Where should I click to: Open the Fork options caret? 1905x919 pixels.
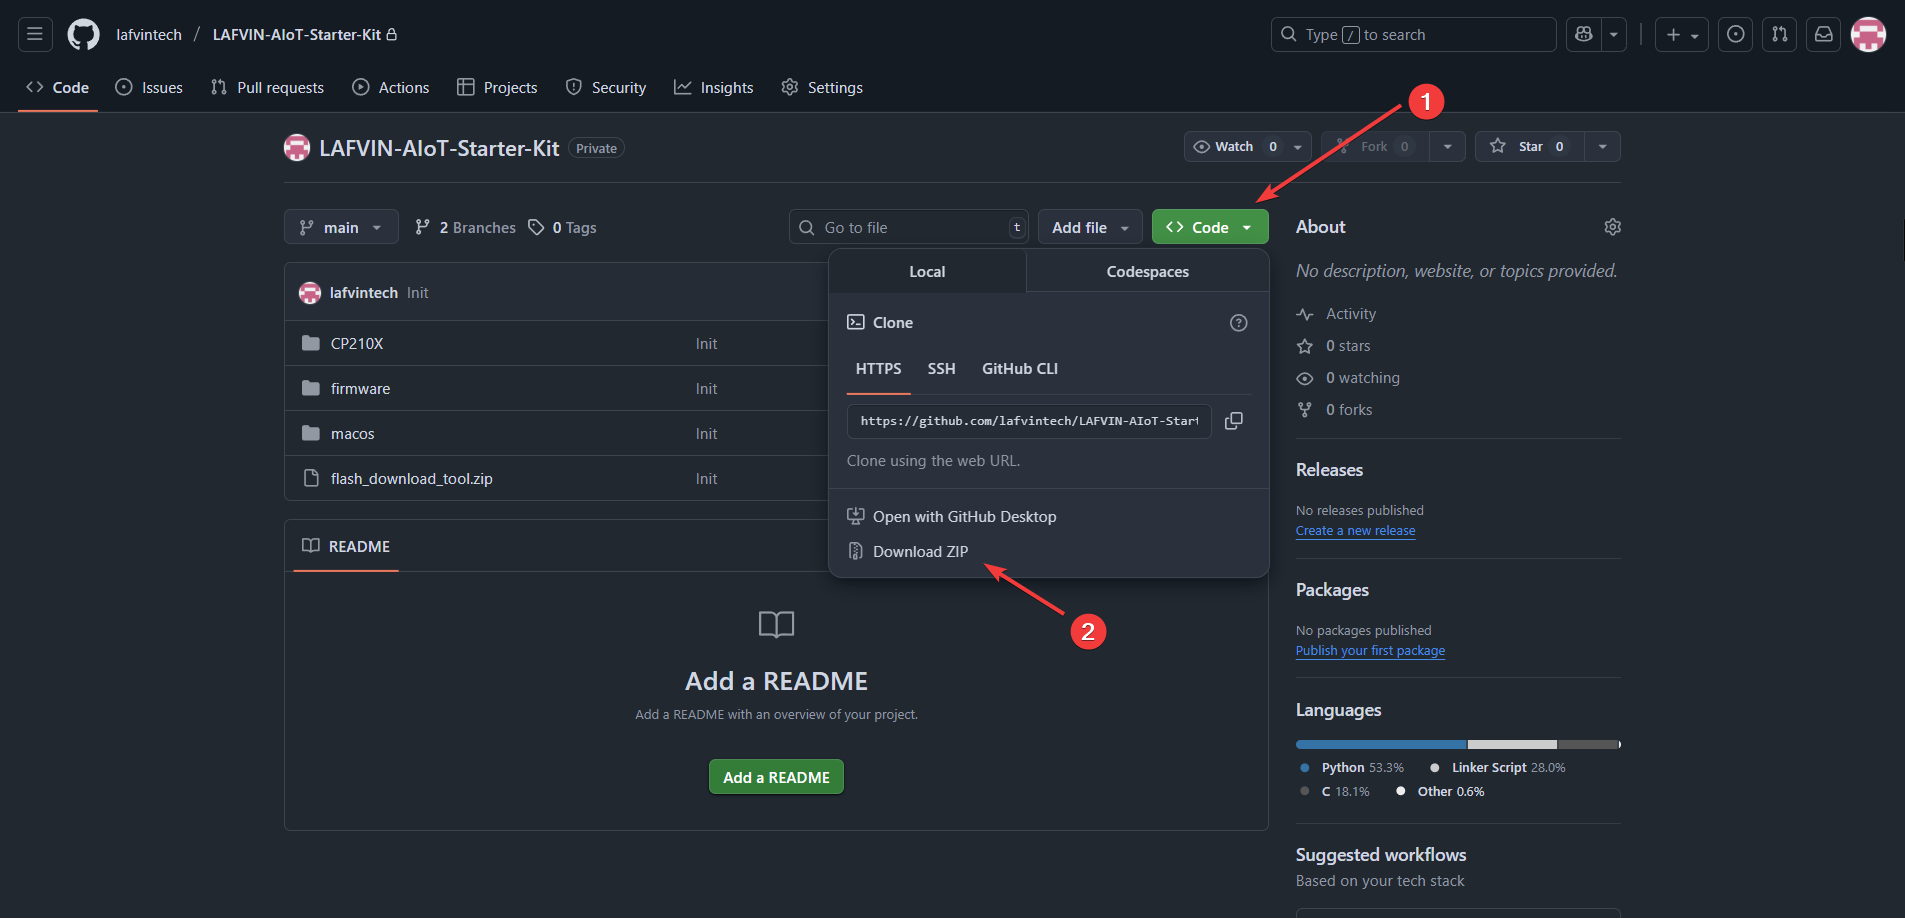(x=1448, y=146)
